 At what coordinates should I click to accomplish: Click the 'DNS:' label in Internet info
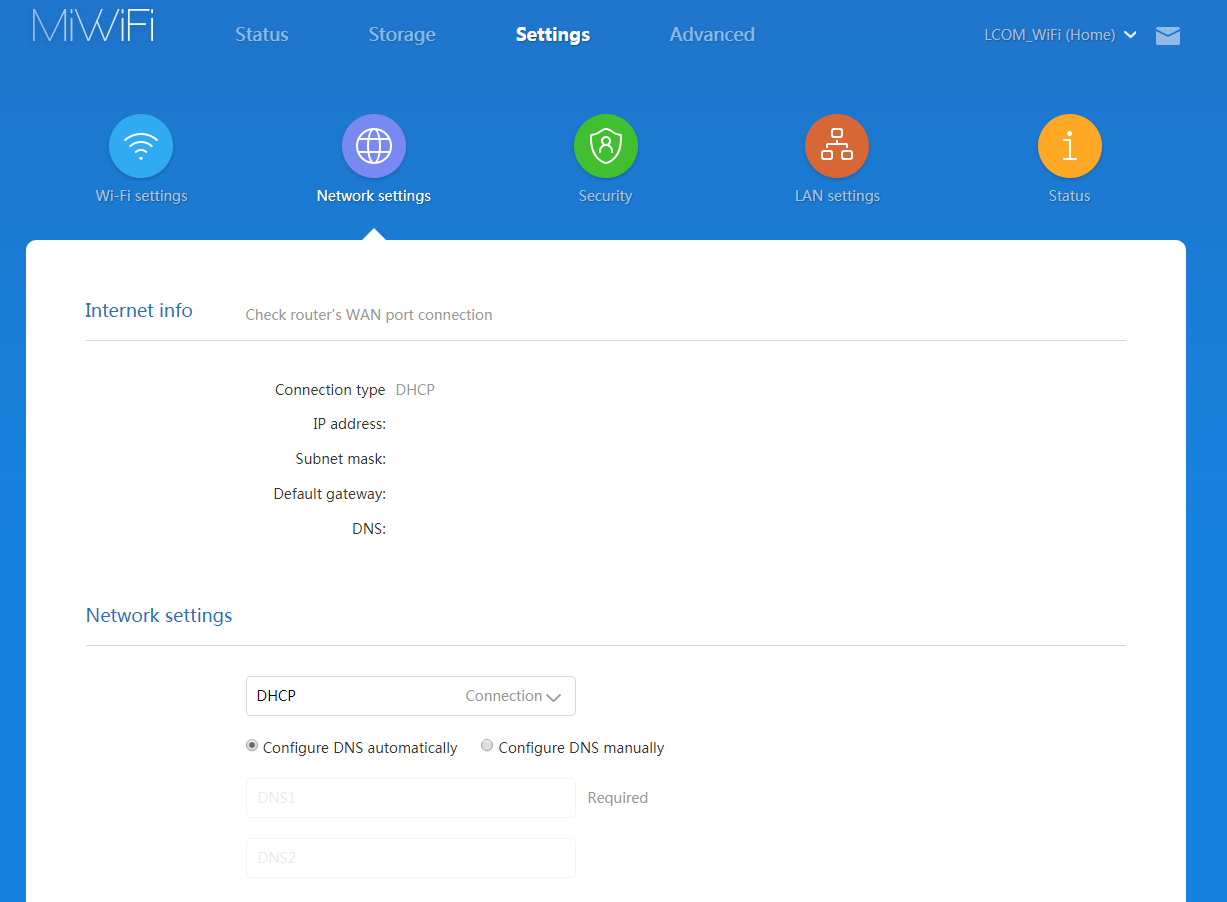[x=369, y=529]
